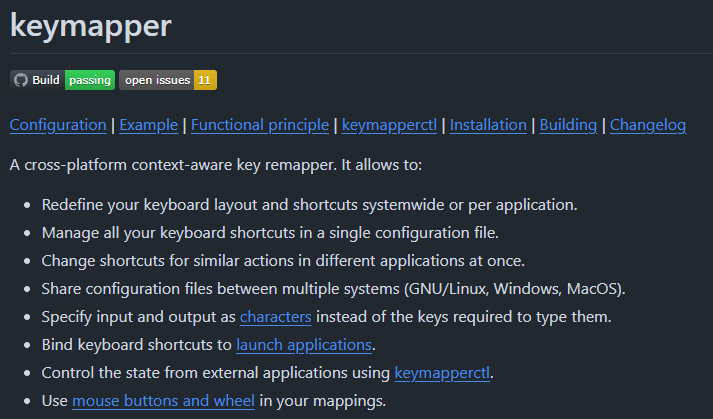Follow the characters link in bullet list

pyautogui.click(x=276, y=317)
